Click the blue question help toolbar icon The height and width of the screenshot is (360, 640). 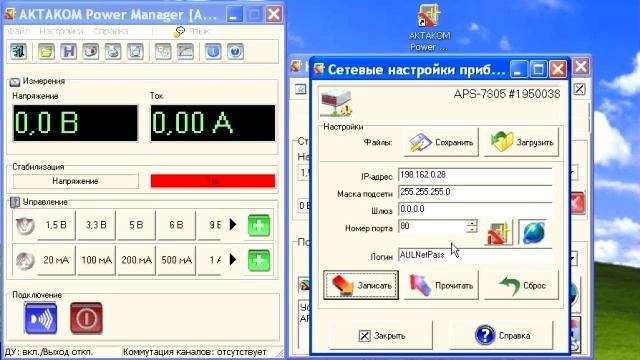[x=236, y=51]
